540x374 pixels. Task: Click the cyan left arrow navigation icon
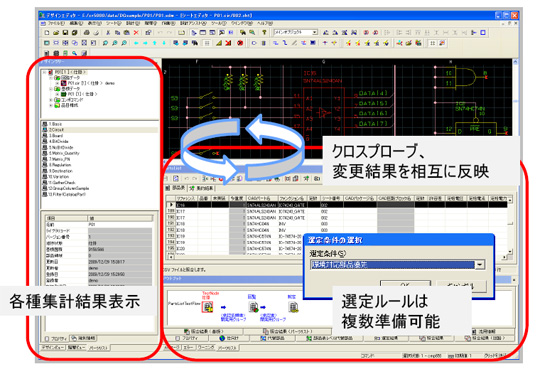tap(136, 43)
